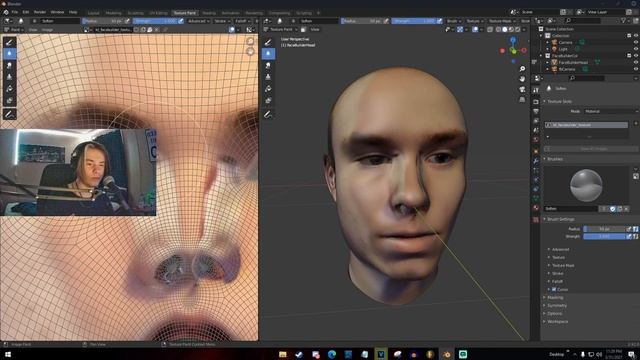Toggle strength pressure sensitivity in properties panel
The width and height of the screenshot is (640, 360).
coord(629,236)
